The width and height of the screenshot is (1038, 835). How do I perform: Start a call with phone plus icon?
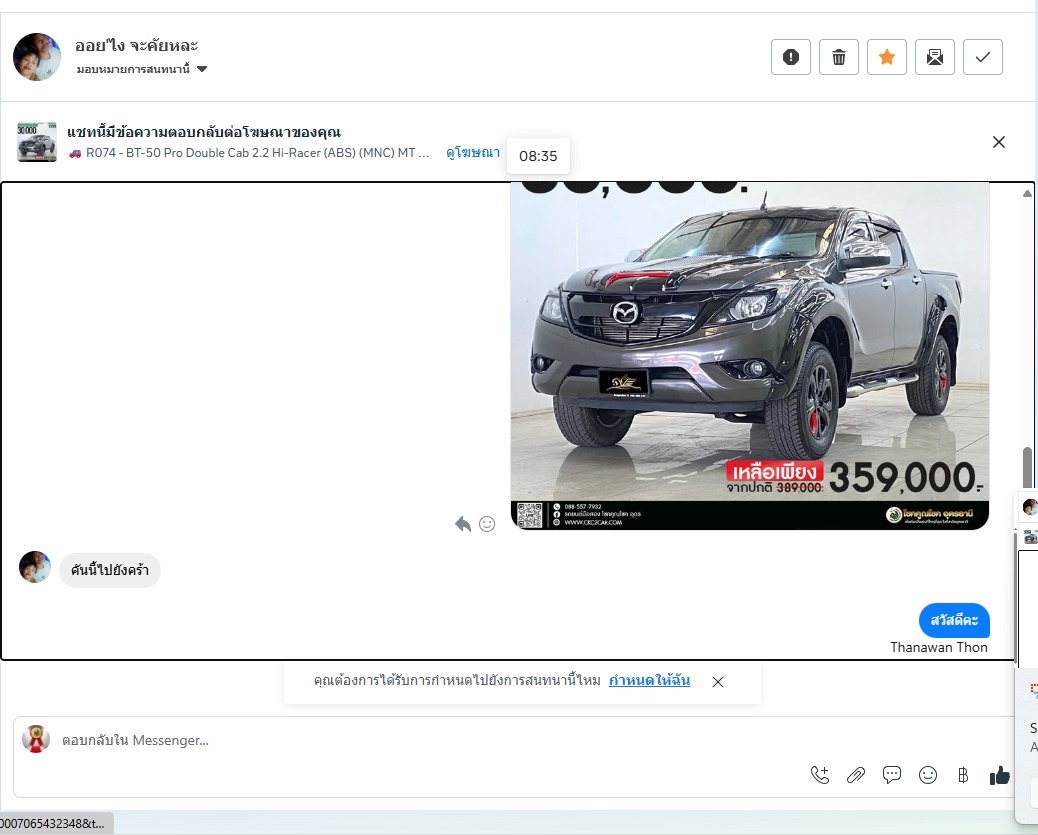(x=820, y=775)
